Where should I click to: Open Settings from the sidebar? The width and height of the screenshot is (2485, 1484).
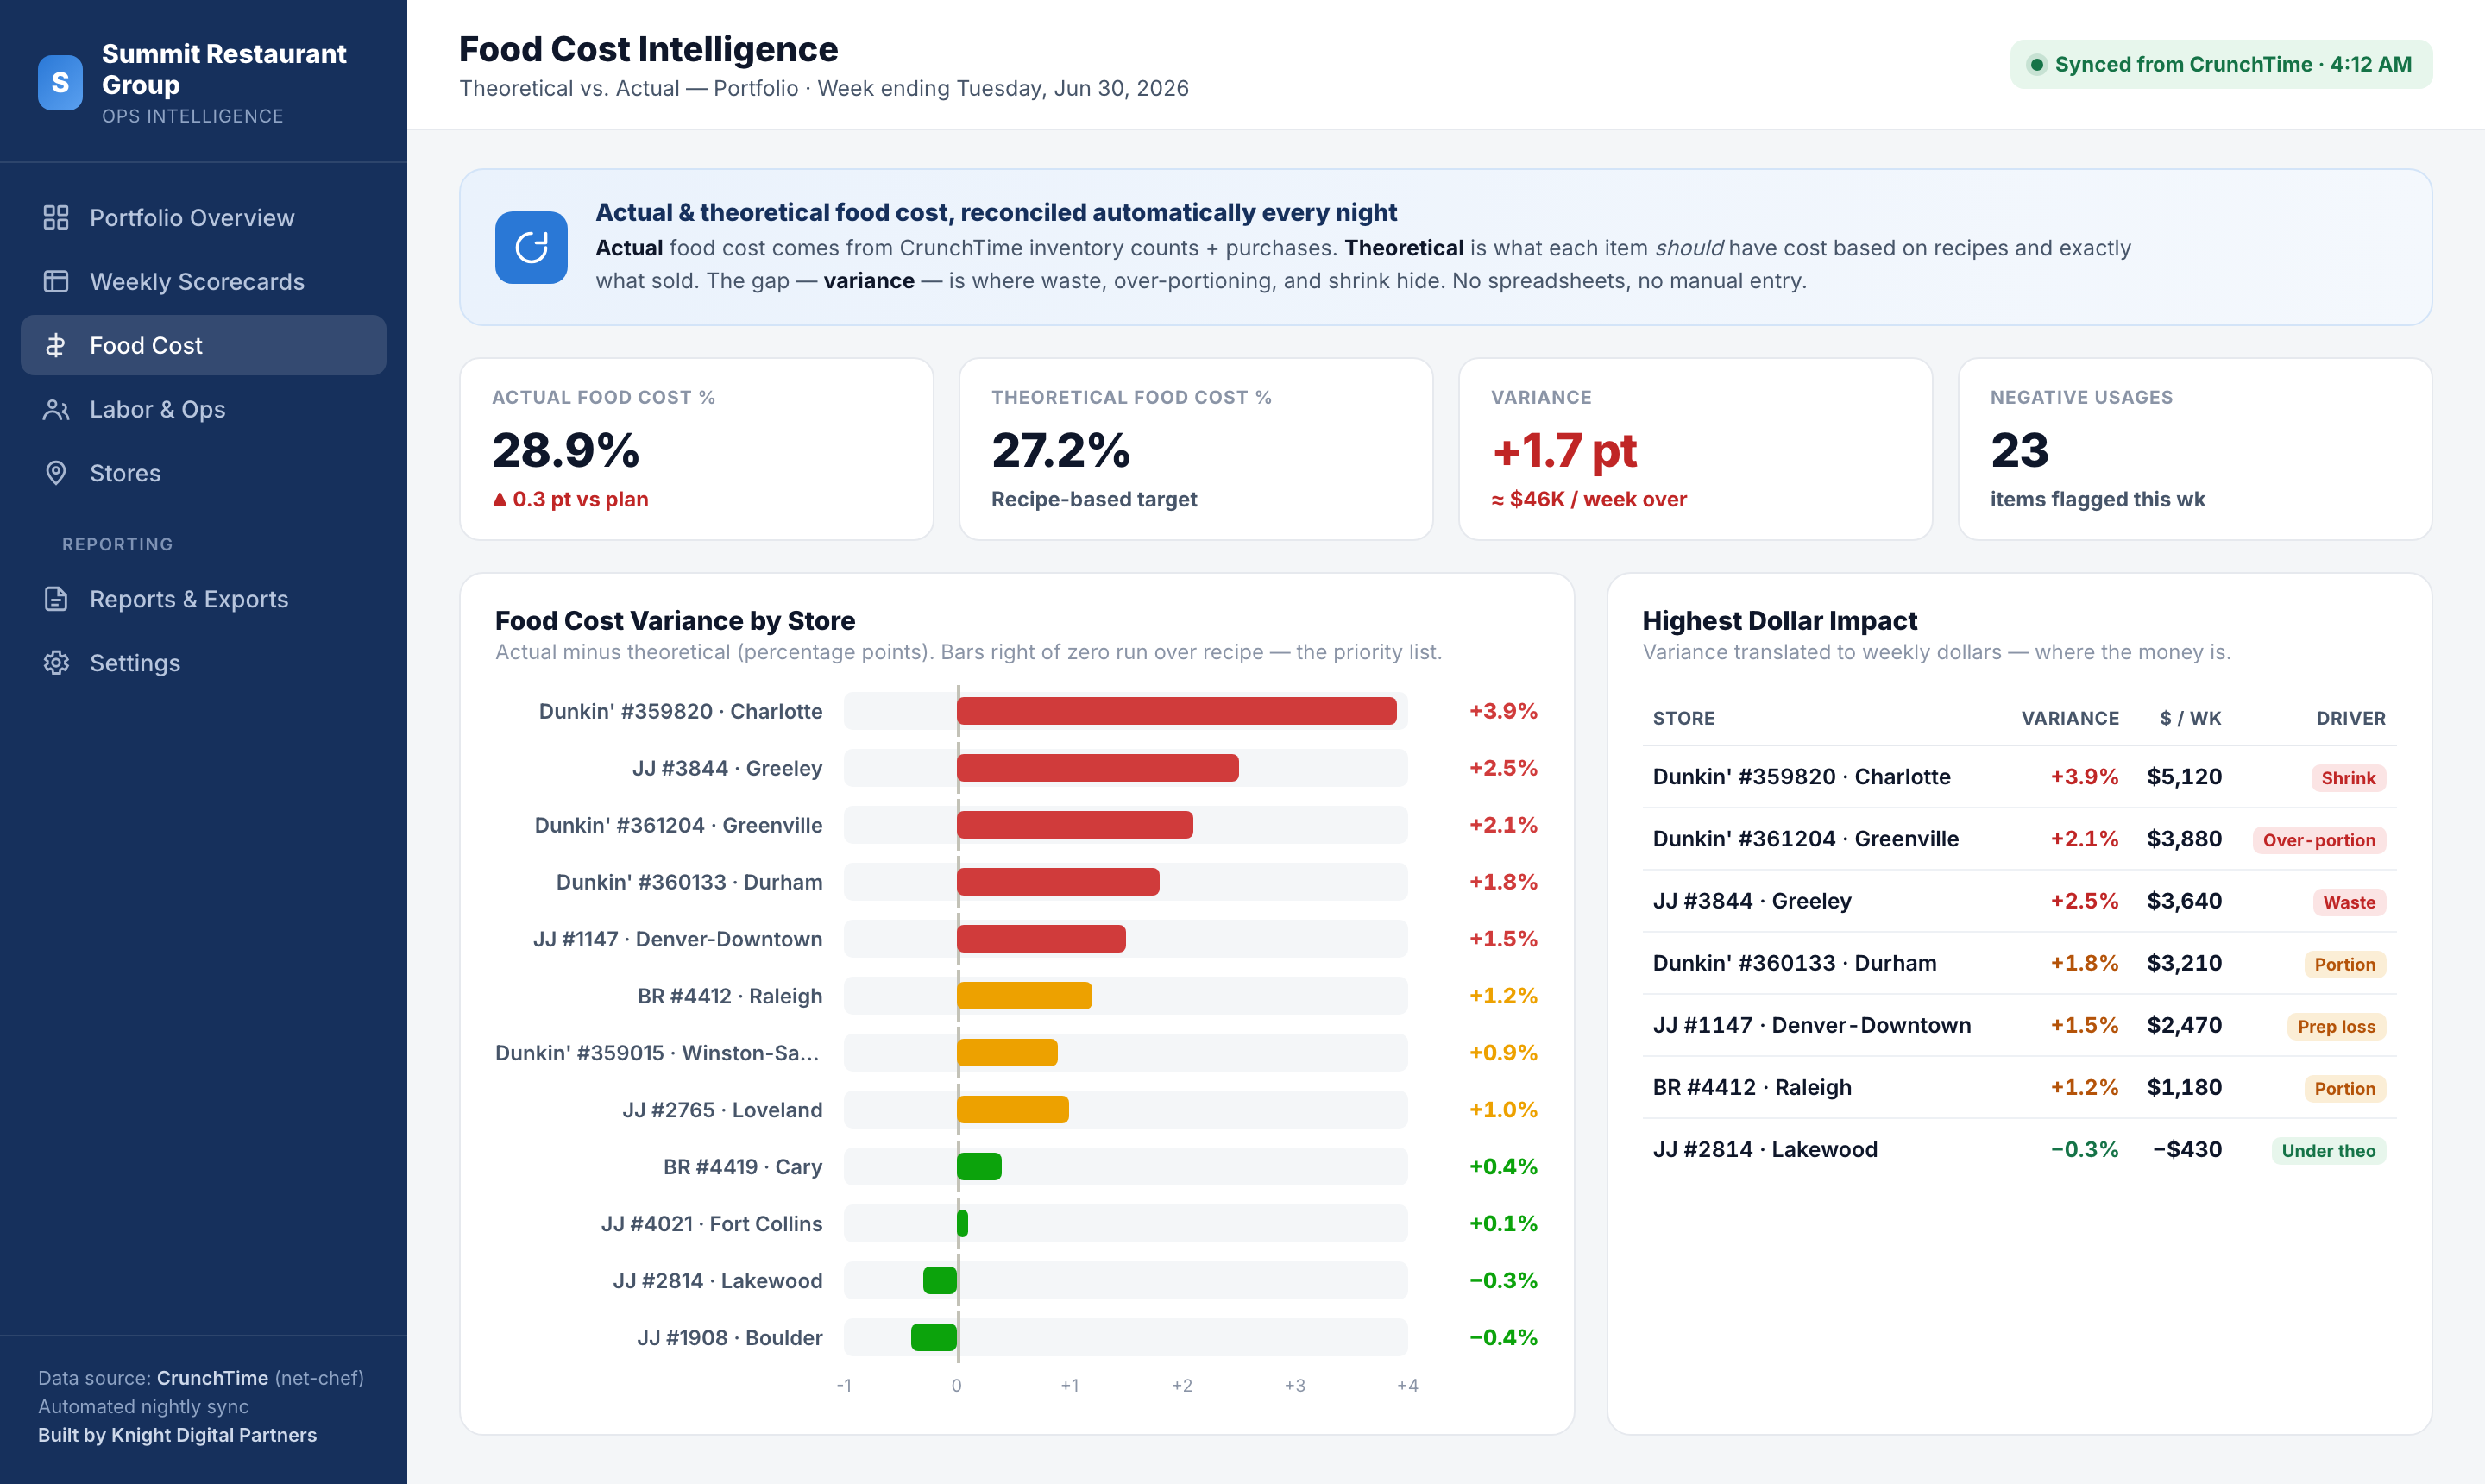click(x=203, y=663)
